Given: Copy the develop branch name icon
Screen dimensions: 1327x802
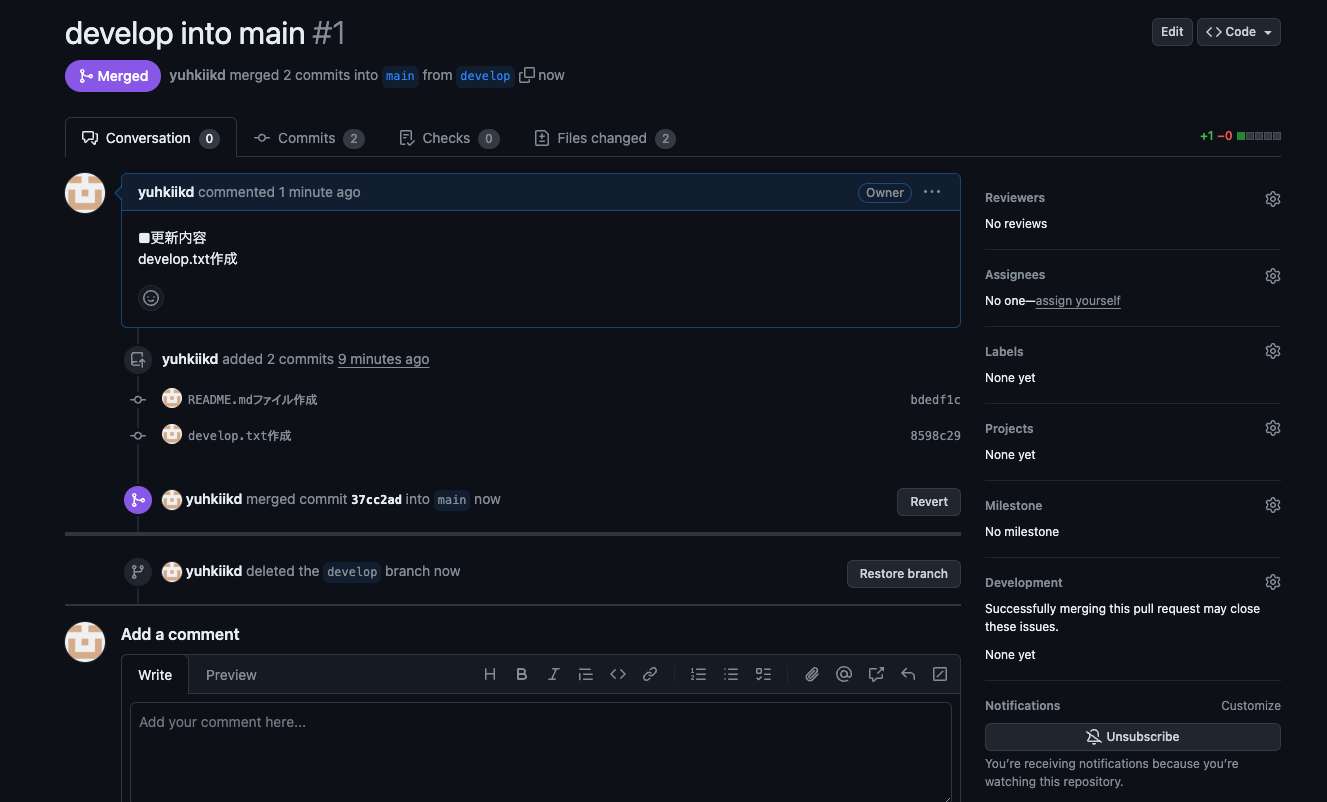Looking at the screenshot, I should click(527, 75).
